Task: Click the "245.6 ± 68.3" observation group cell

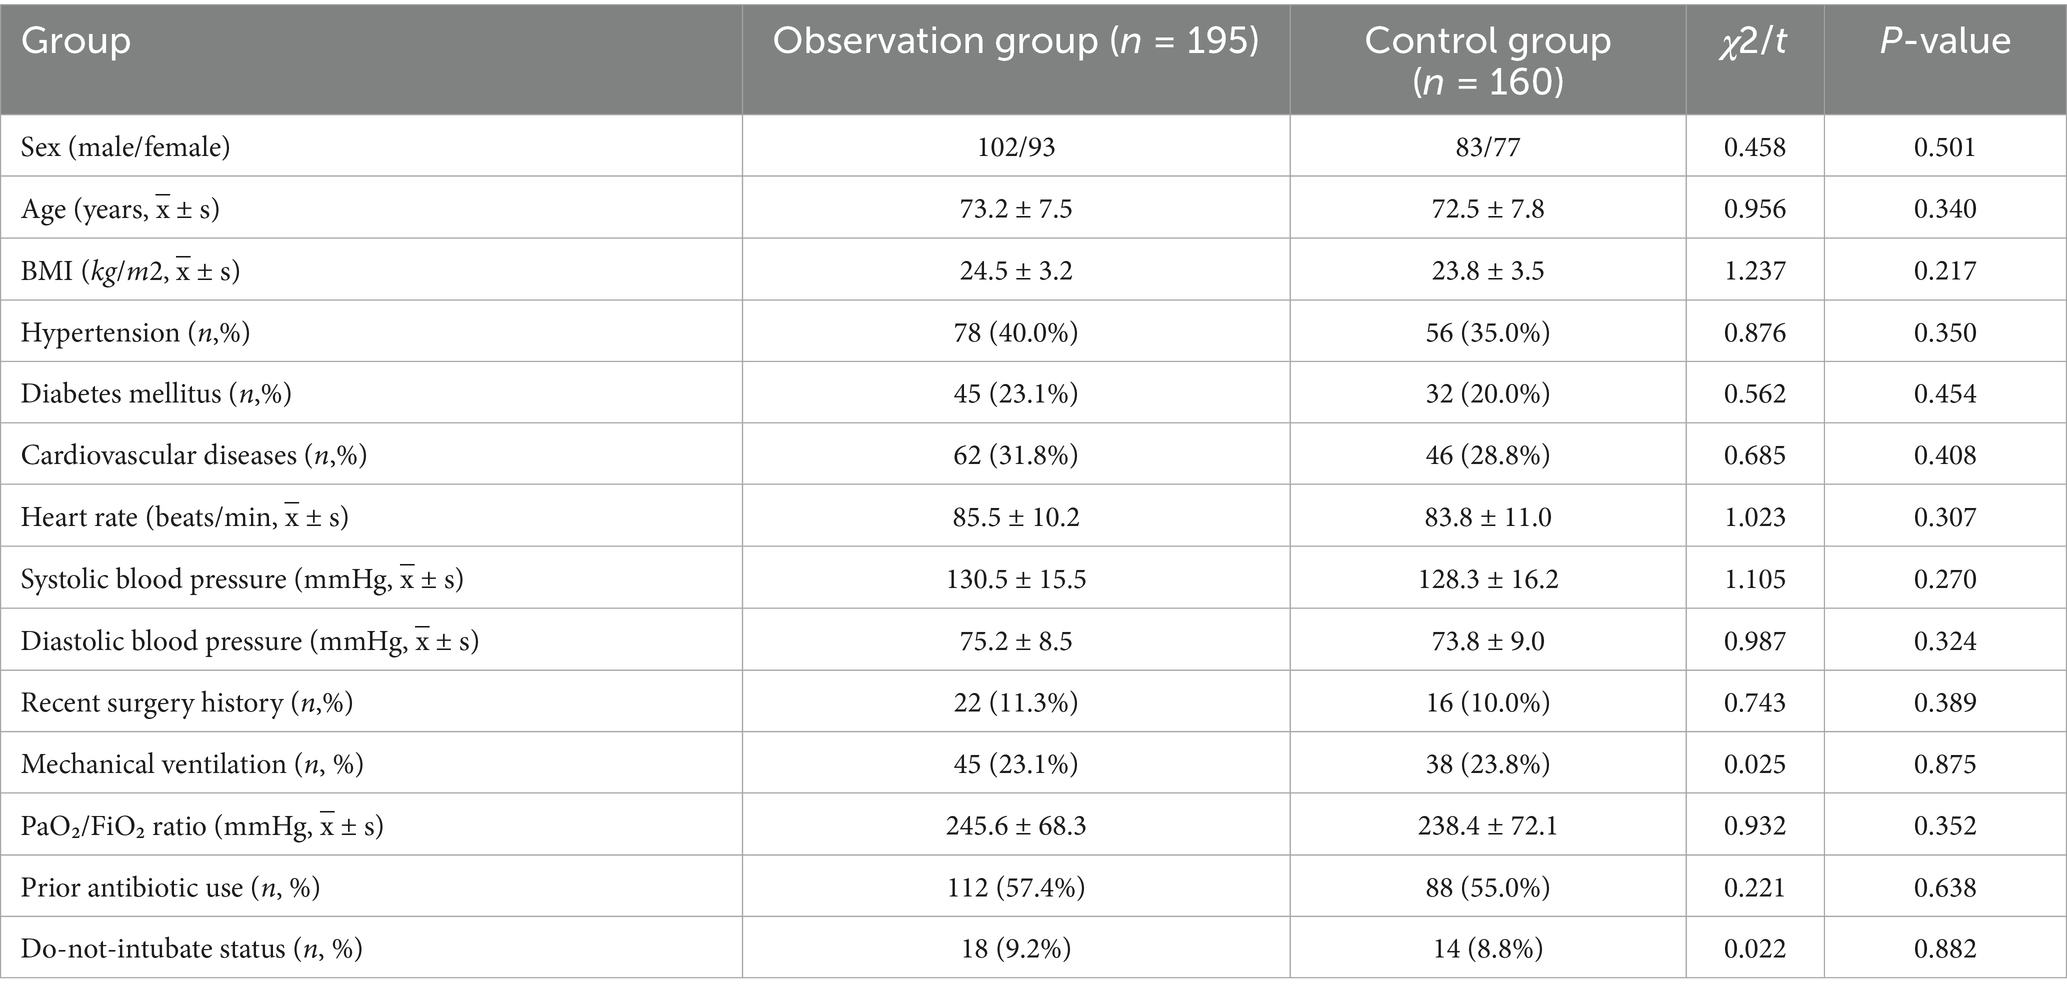Action: (x=1015, y=826)
